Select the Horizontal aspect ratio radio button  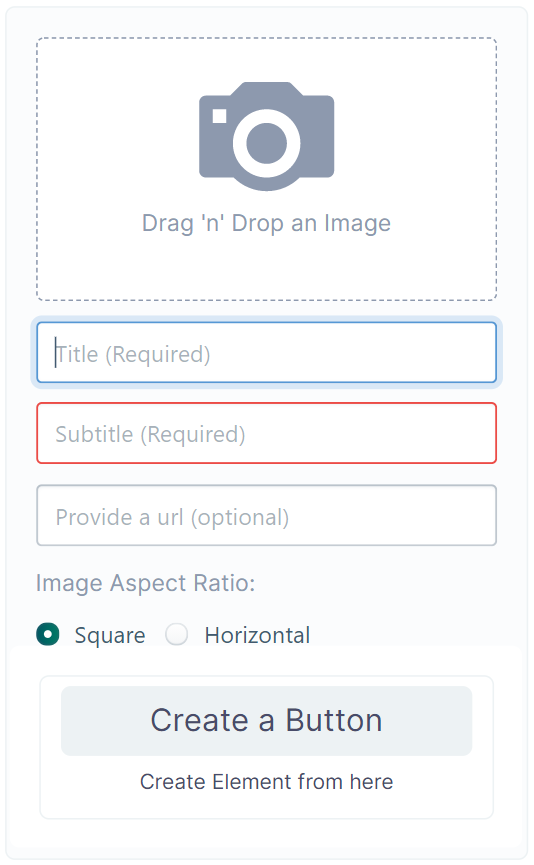177,634
